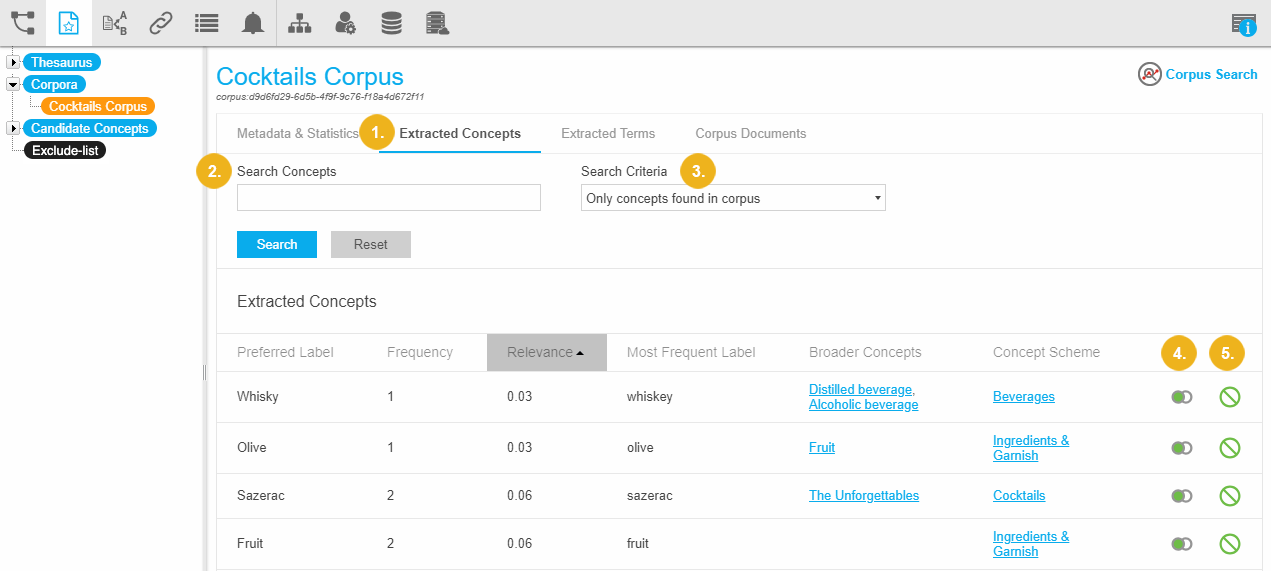Toggle the switch in the Fruit row

click(x=1182, y=544)
